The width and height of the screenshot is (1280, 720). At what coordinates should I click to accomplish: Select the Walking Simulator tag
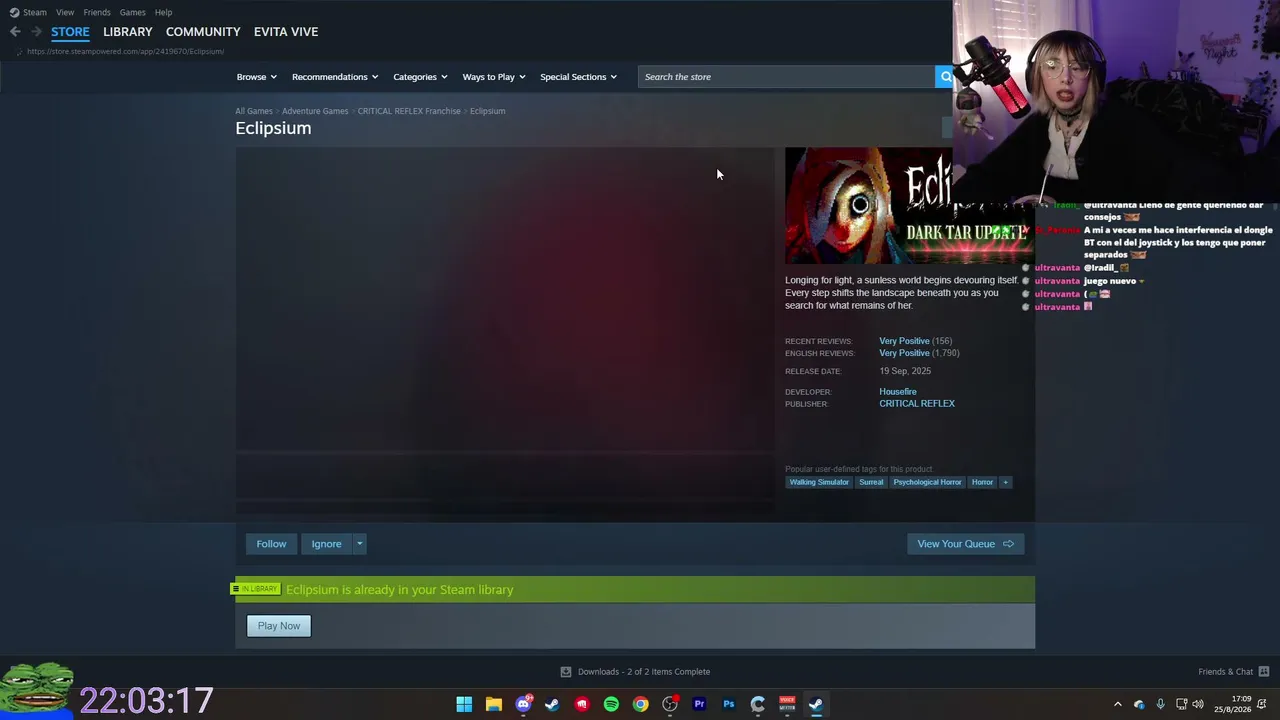(x=819, y=482)
